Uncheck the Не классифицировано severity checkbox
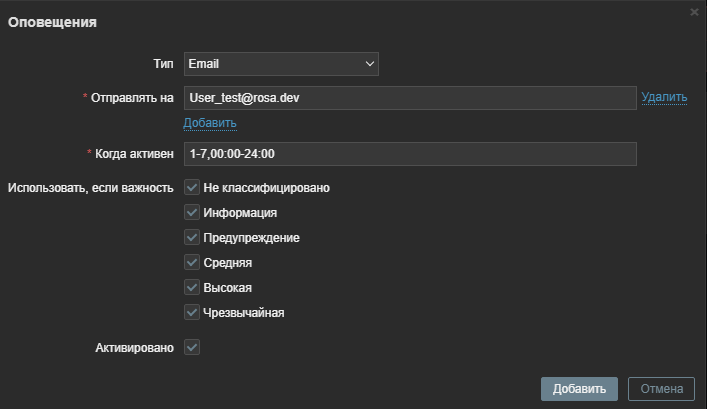 point(192,187)
